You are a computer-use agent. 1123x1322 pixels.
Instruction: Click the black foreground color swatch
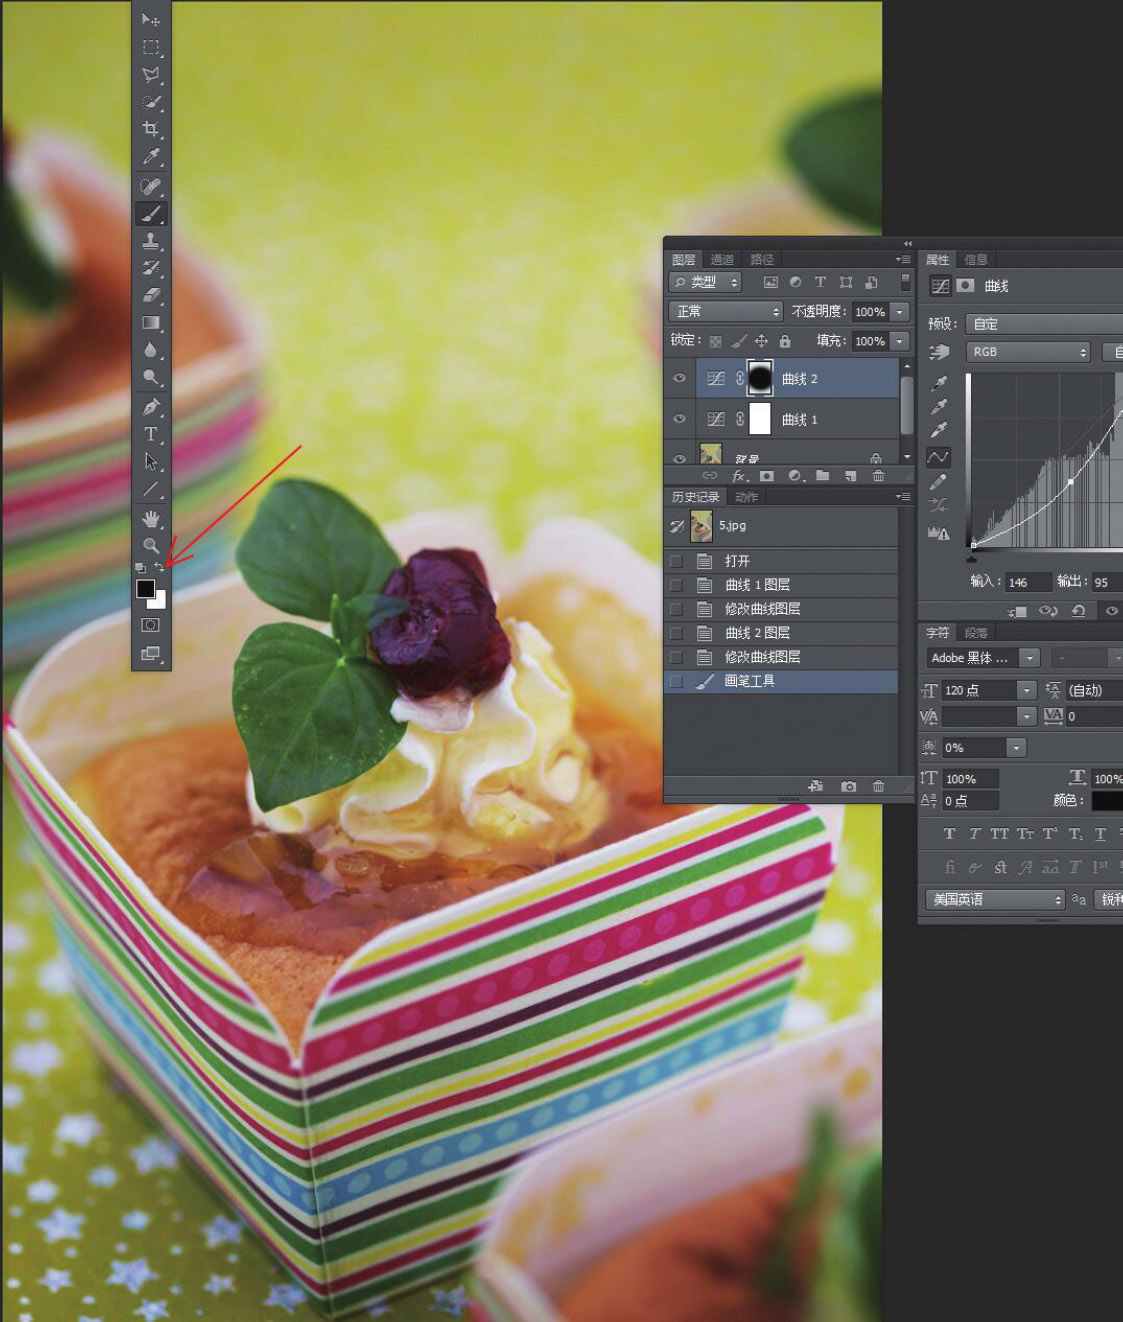(x=145, y=588)
